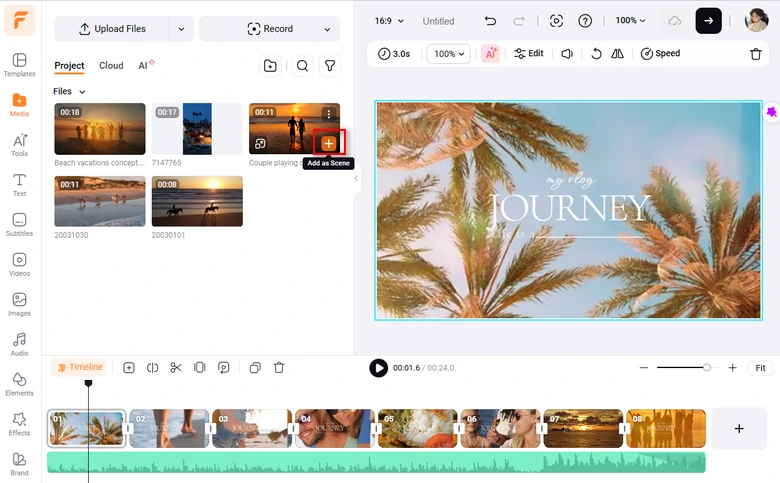The height and width of the screenshot is (483, 780).
Task: Click the Add as Scene plus icon
Action: coord(329,144)
